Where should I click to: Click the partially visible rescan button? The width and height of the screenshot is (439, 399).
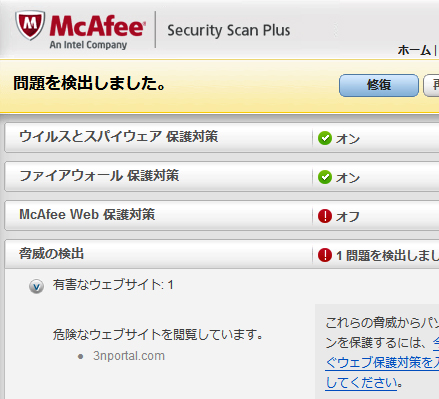(x=431, y=85)
